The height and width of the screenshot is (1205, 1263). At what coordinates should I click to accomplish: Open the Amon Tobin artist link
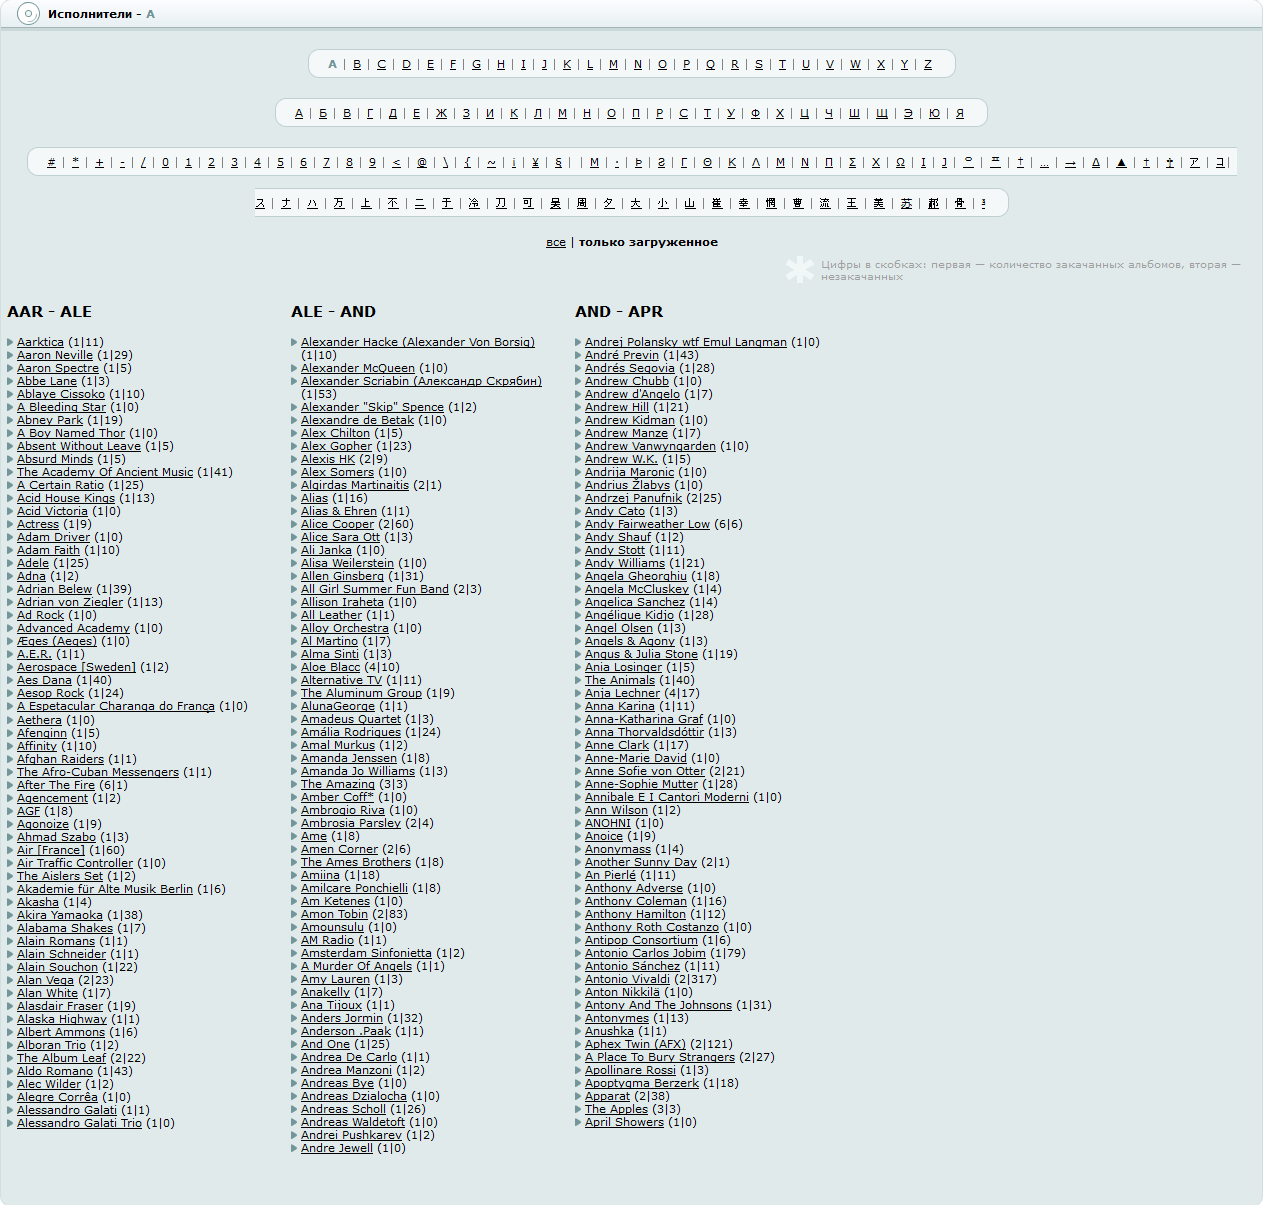(334, 914)
